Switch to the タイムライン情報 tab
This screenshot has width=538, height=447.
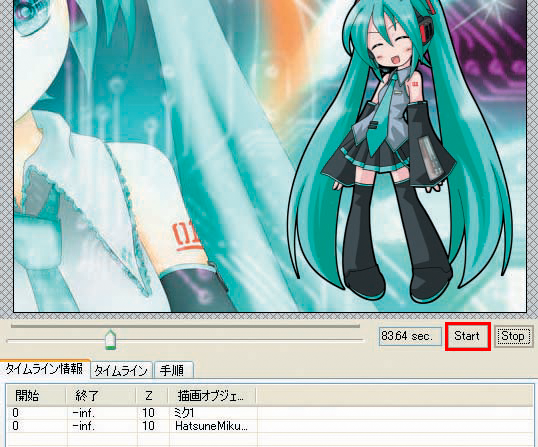point(45,369)
